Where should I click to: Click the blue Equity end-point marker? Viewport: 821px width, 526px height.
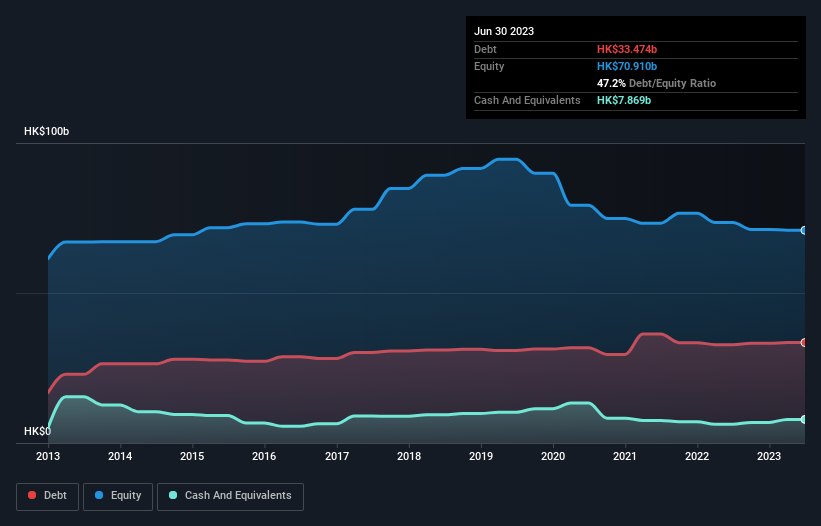(x=804, y=230)
